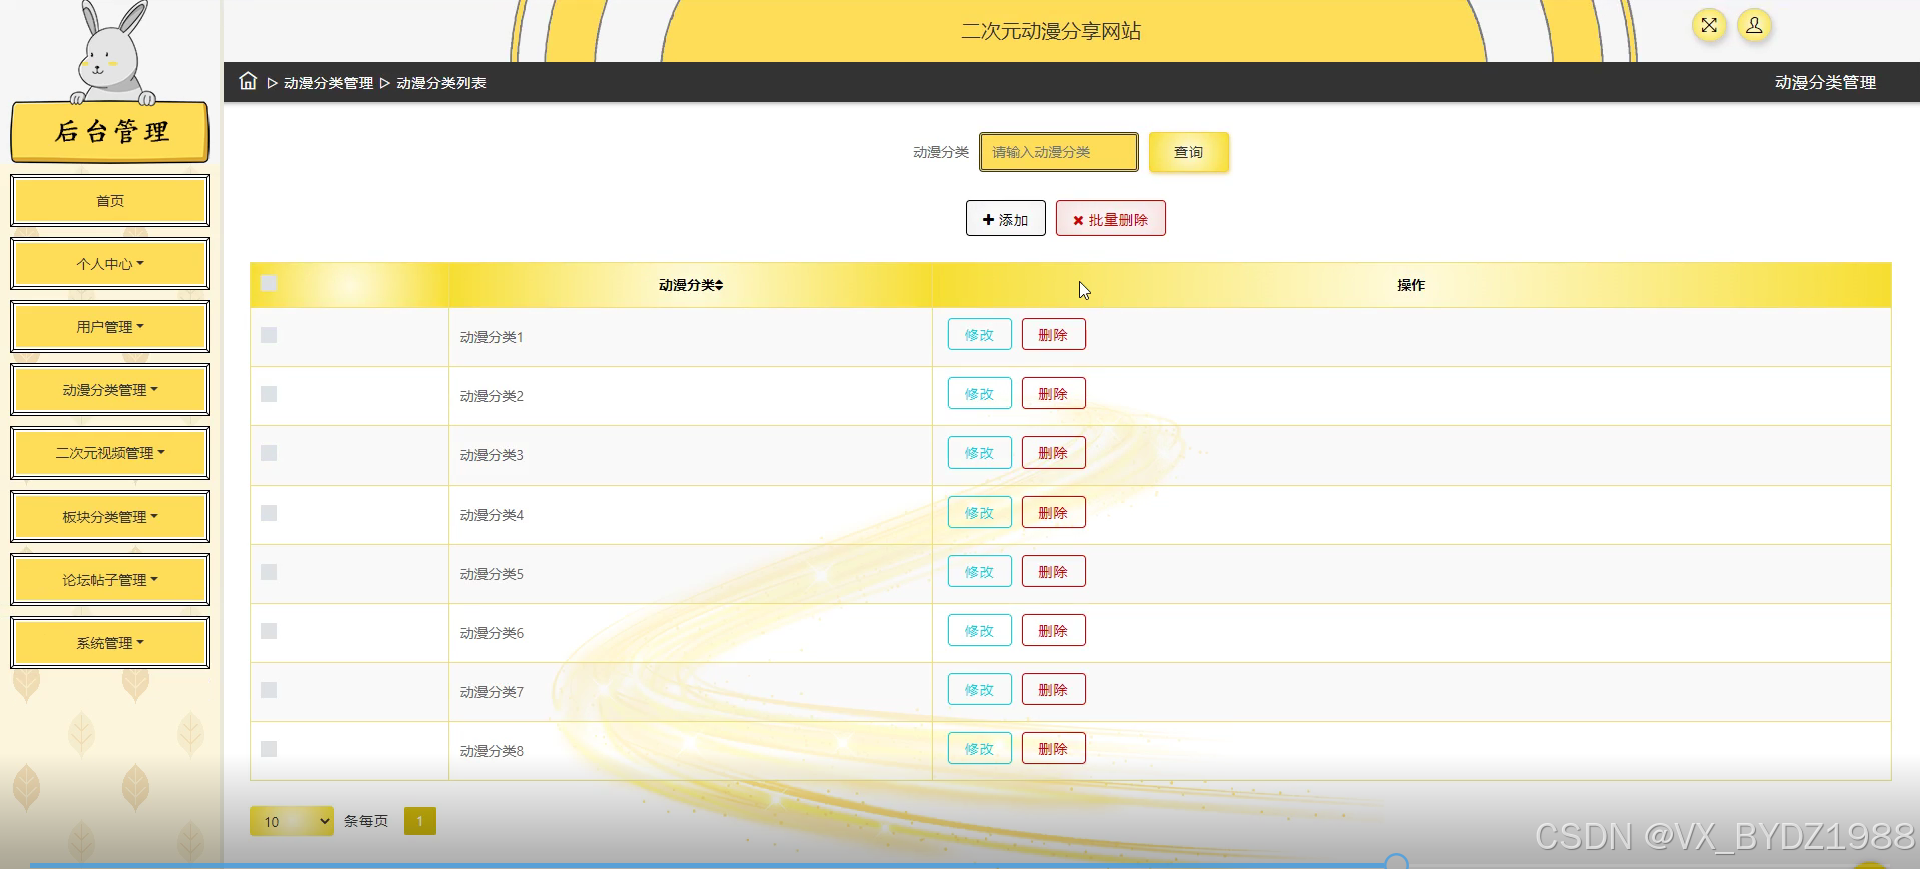Open the user profile icon
The width and height of the screenshot is (1920, 869).
1754,25
